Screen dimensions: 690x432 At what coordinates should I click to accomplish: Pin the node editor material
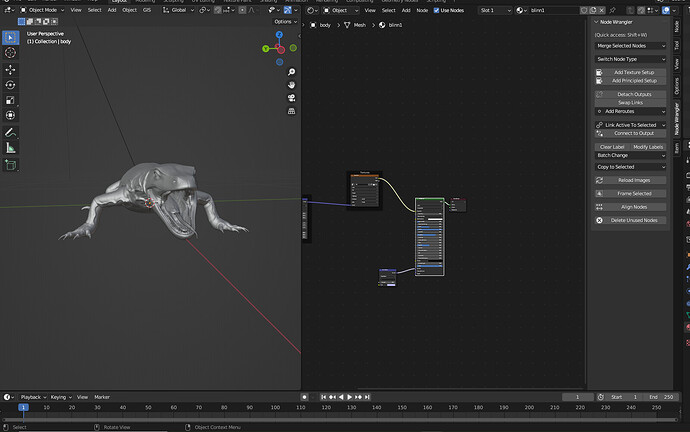pyautogui.click(x=613, y=10)
